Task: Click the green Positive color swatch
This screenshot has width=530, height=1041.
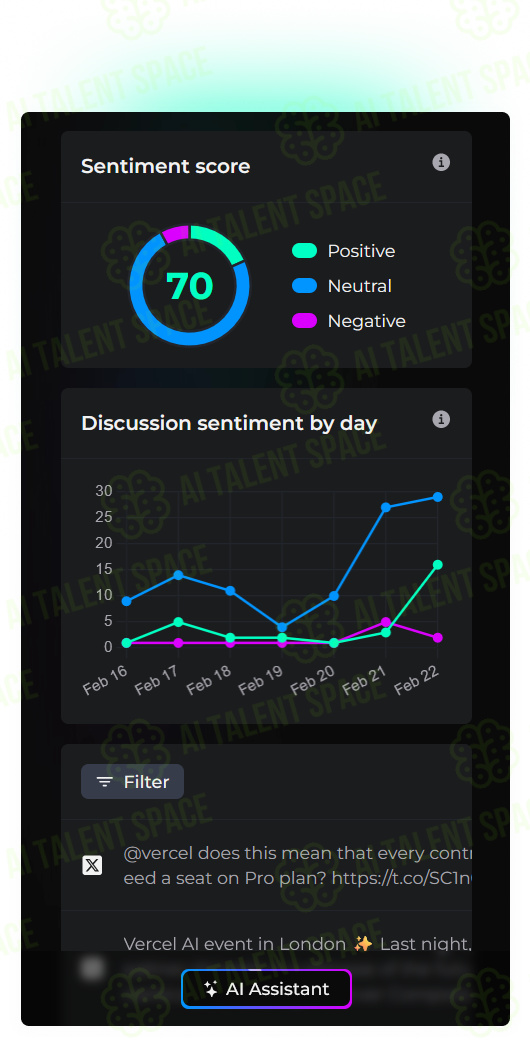Action: [304, 251]
